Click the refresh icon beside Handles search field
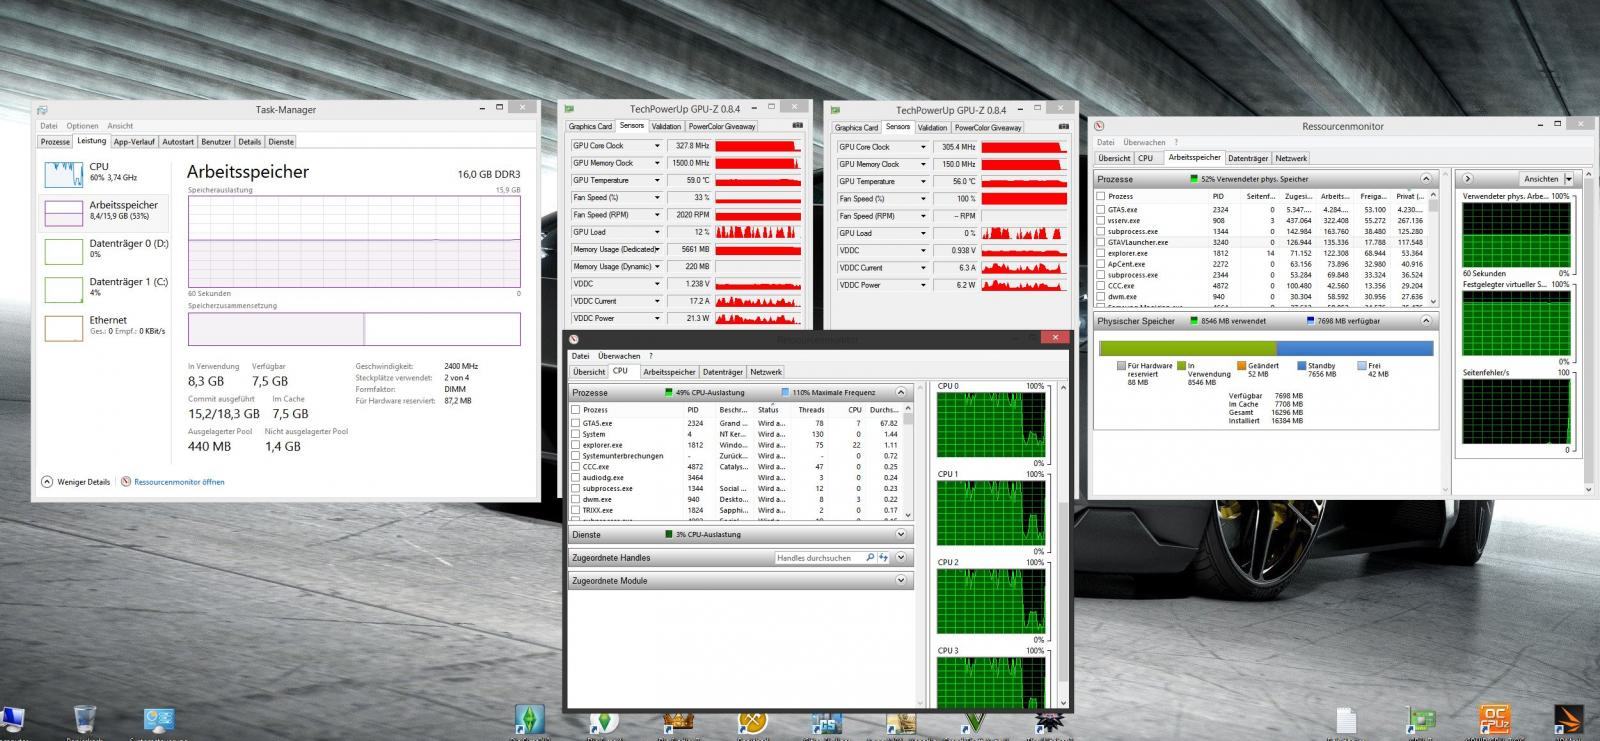Image resolution: width=1600 pixels, height=741 pixels. pos(884,558)
